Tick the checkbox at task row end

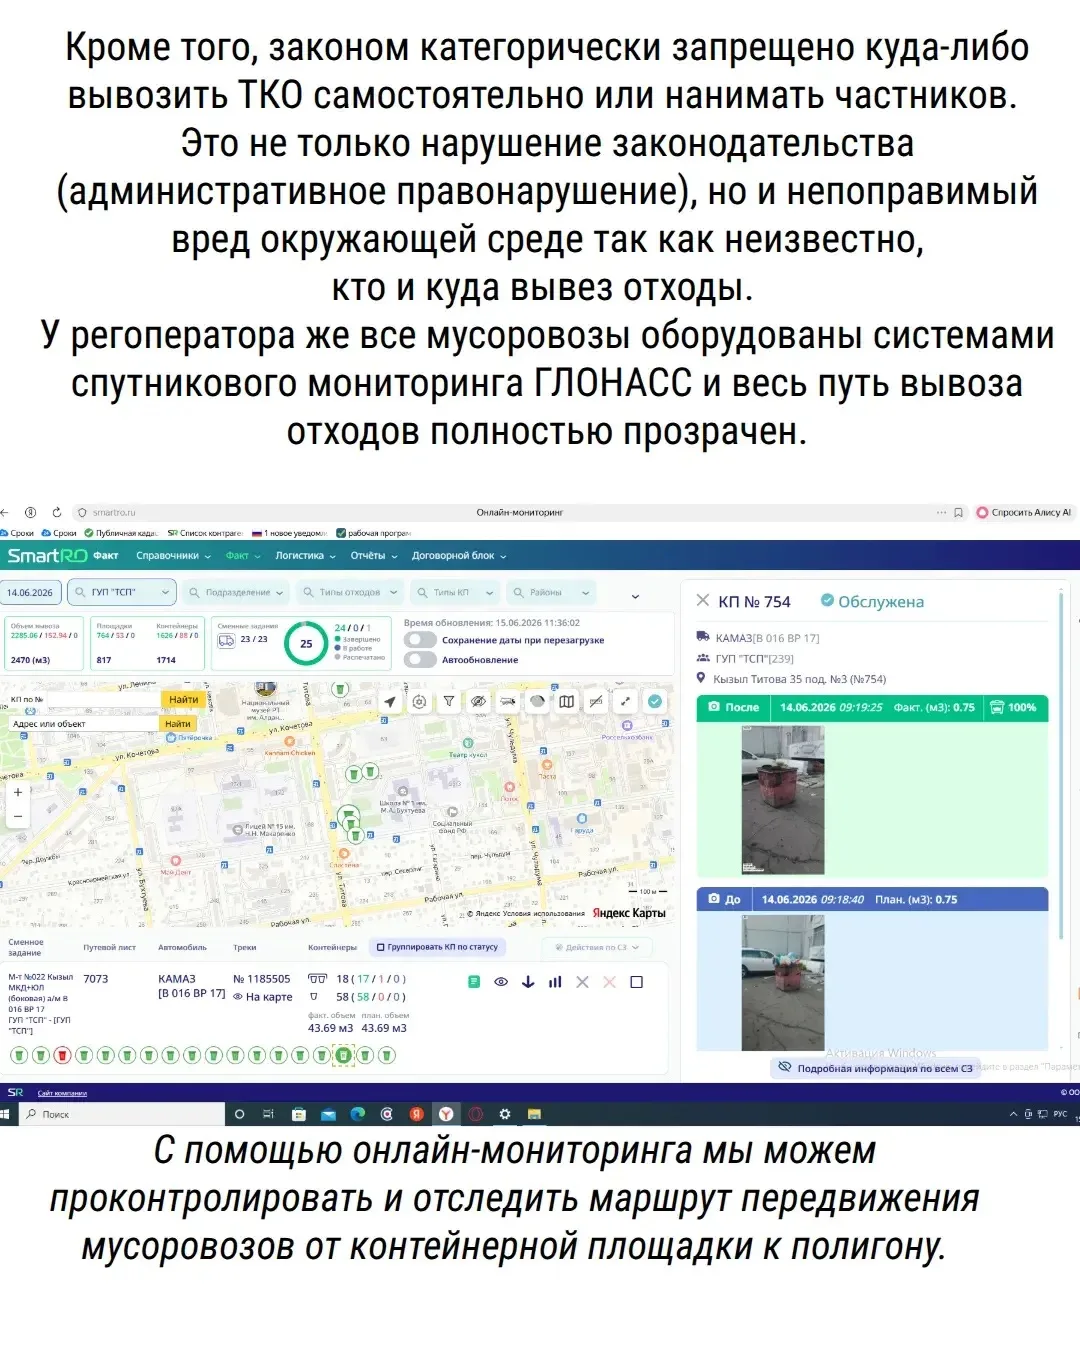[x=636, y=982]
